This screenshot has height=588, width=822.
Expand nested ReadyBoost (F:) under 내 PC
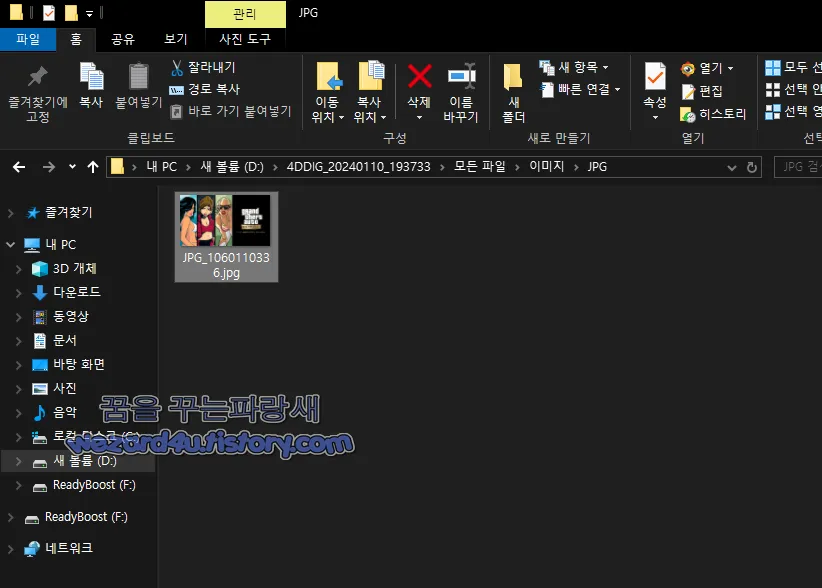(18, 485)
